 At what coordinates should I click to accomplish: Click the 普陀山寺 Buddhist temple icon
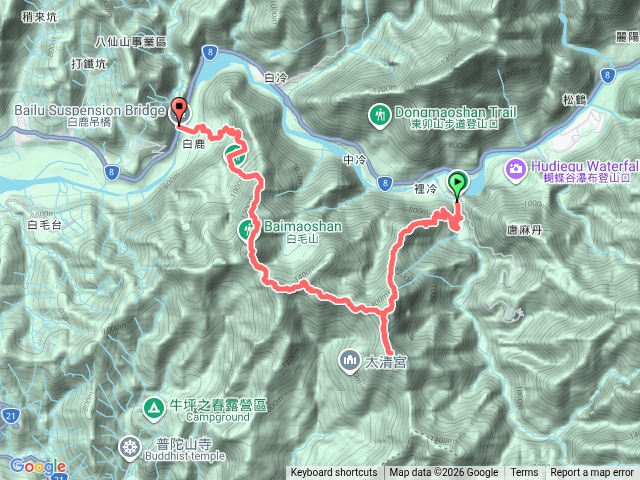(130, 448)
